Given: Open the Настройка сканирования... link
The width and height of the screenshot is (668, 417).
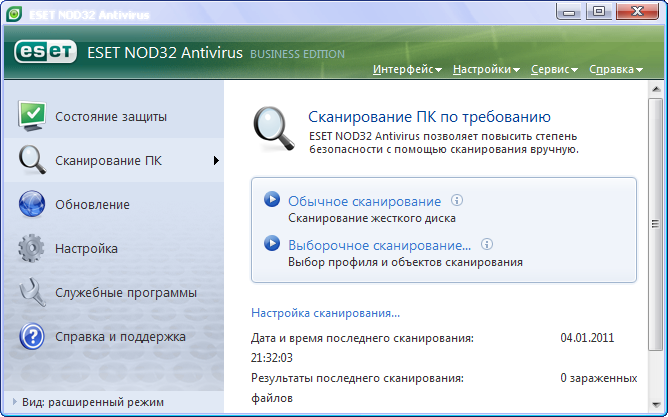Looking at the screenshot, I should 325,313.
